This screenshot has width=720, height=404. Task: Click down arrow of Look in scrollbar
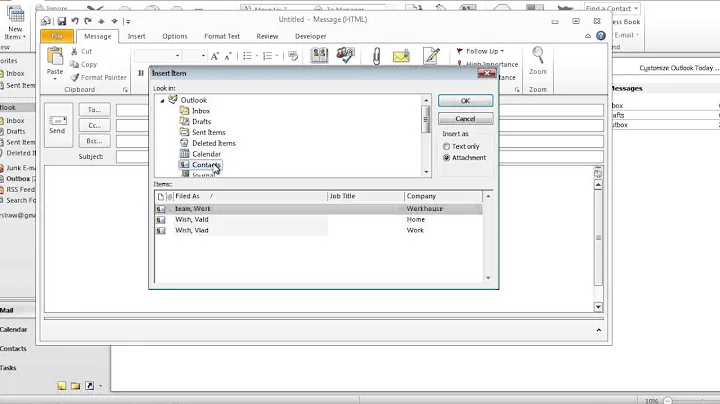coord(426,172)
